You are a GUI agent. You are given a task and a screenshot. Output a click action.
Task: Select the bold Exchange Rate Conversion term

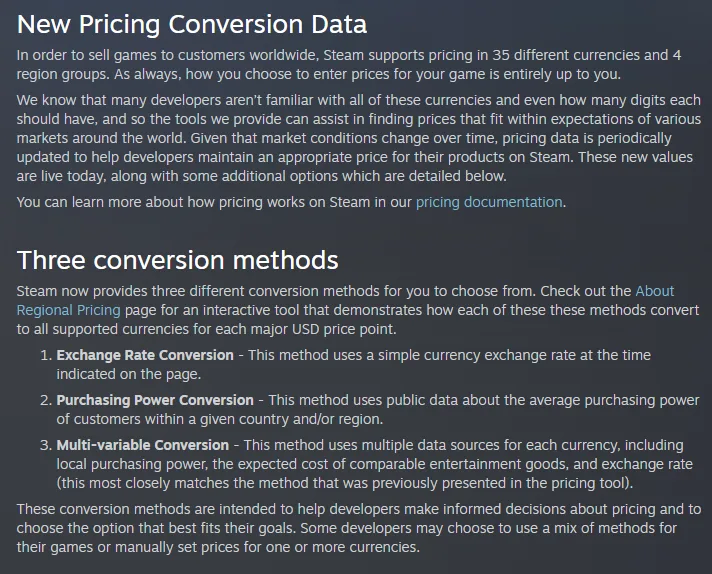pos(145,355)
